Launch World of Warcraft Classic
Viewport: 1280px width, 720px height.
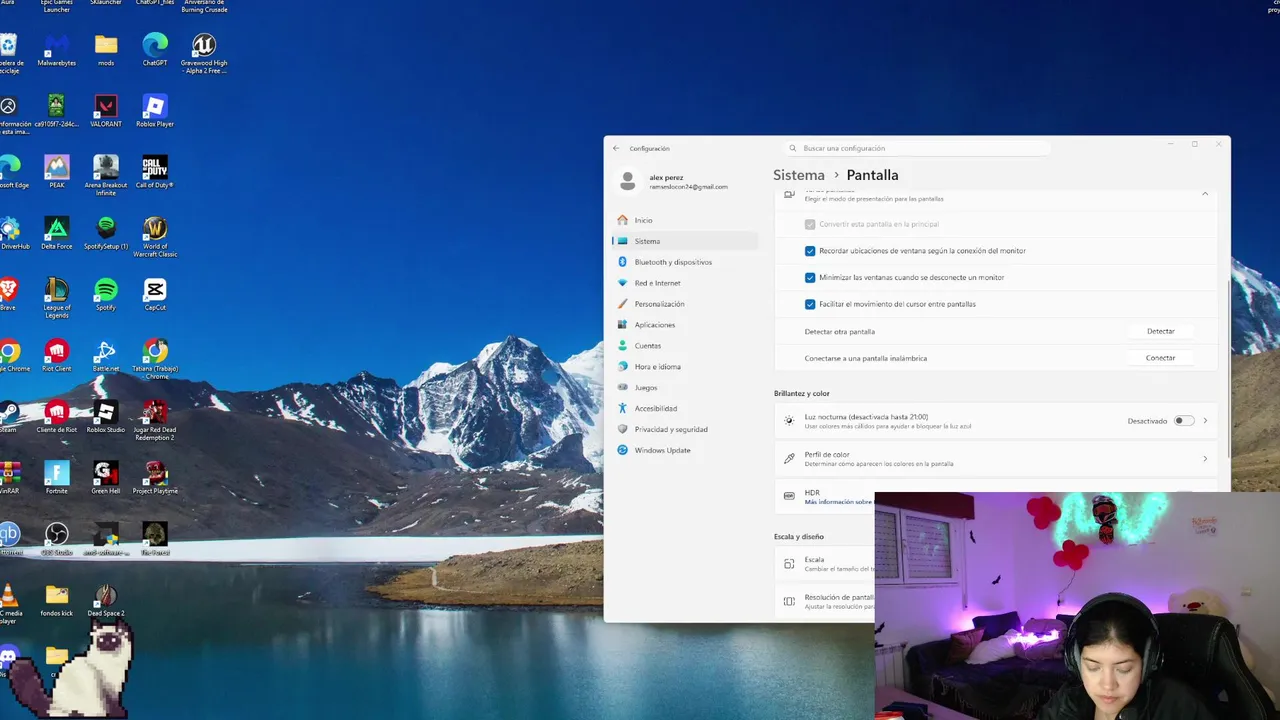pos(155,237)
